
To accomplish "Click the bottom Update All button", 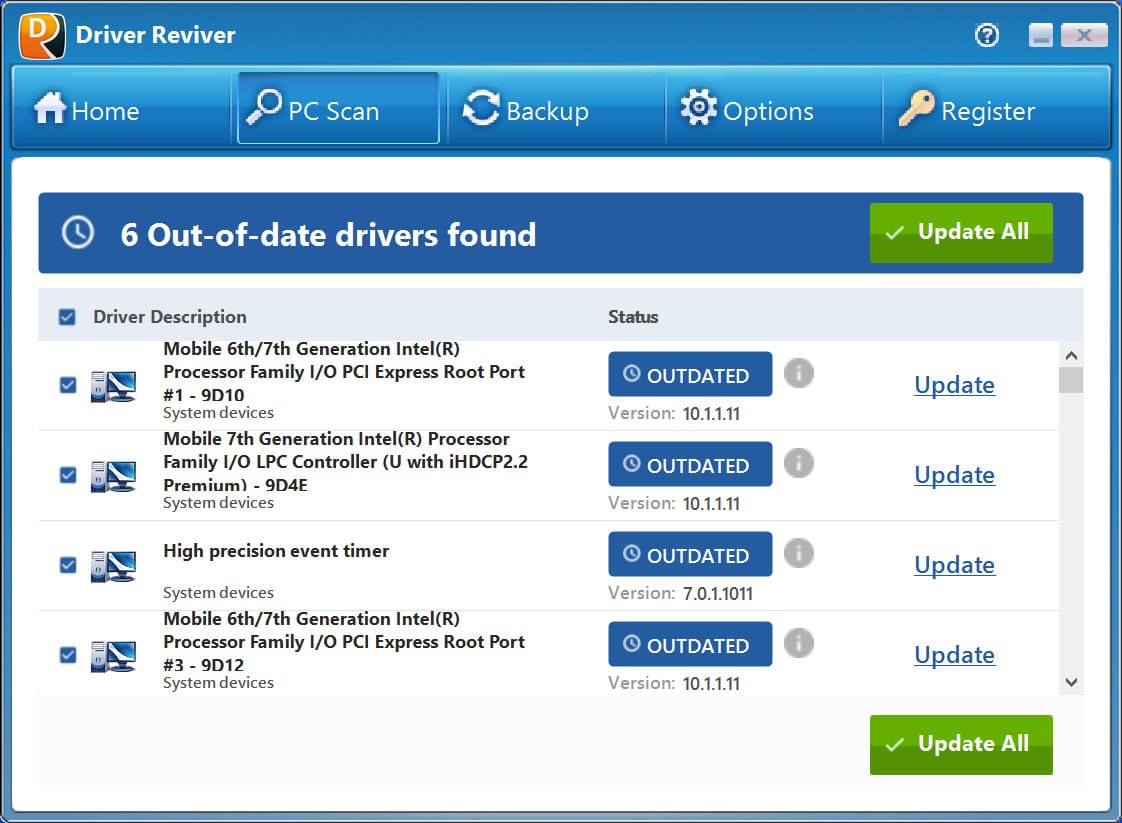I will (961, 744).
